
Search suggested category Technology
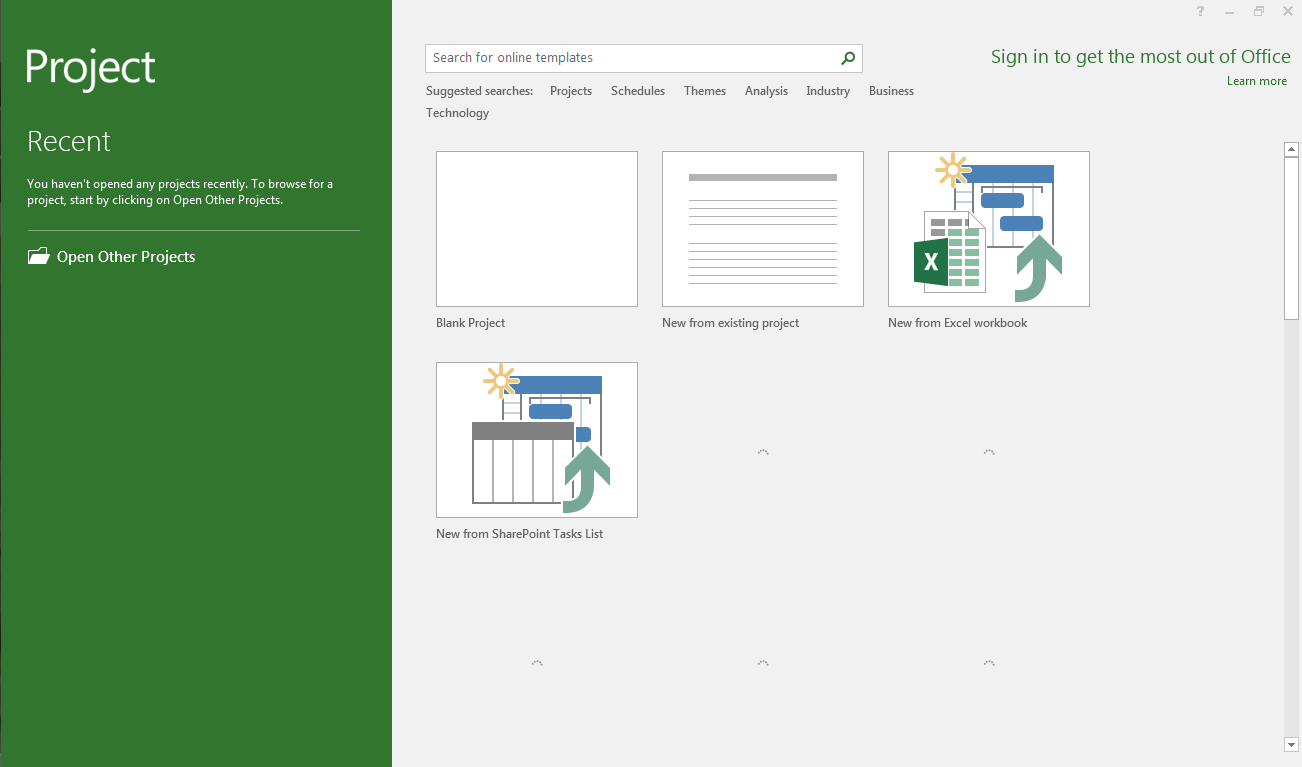tap(458, 113)
